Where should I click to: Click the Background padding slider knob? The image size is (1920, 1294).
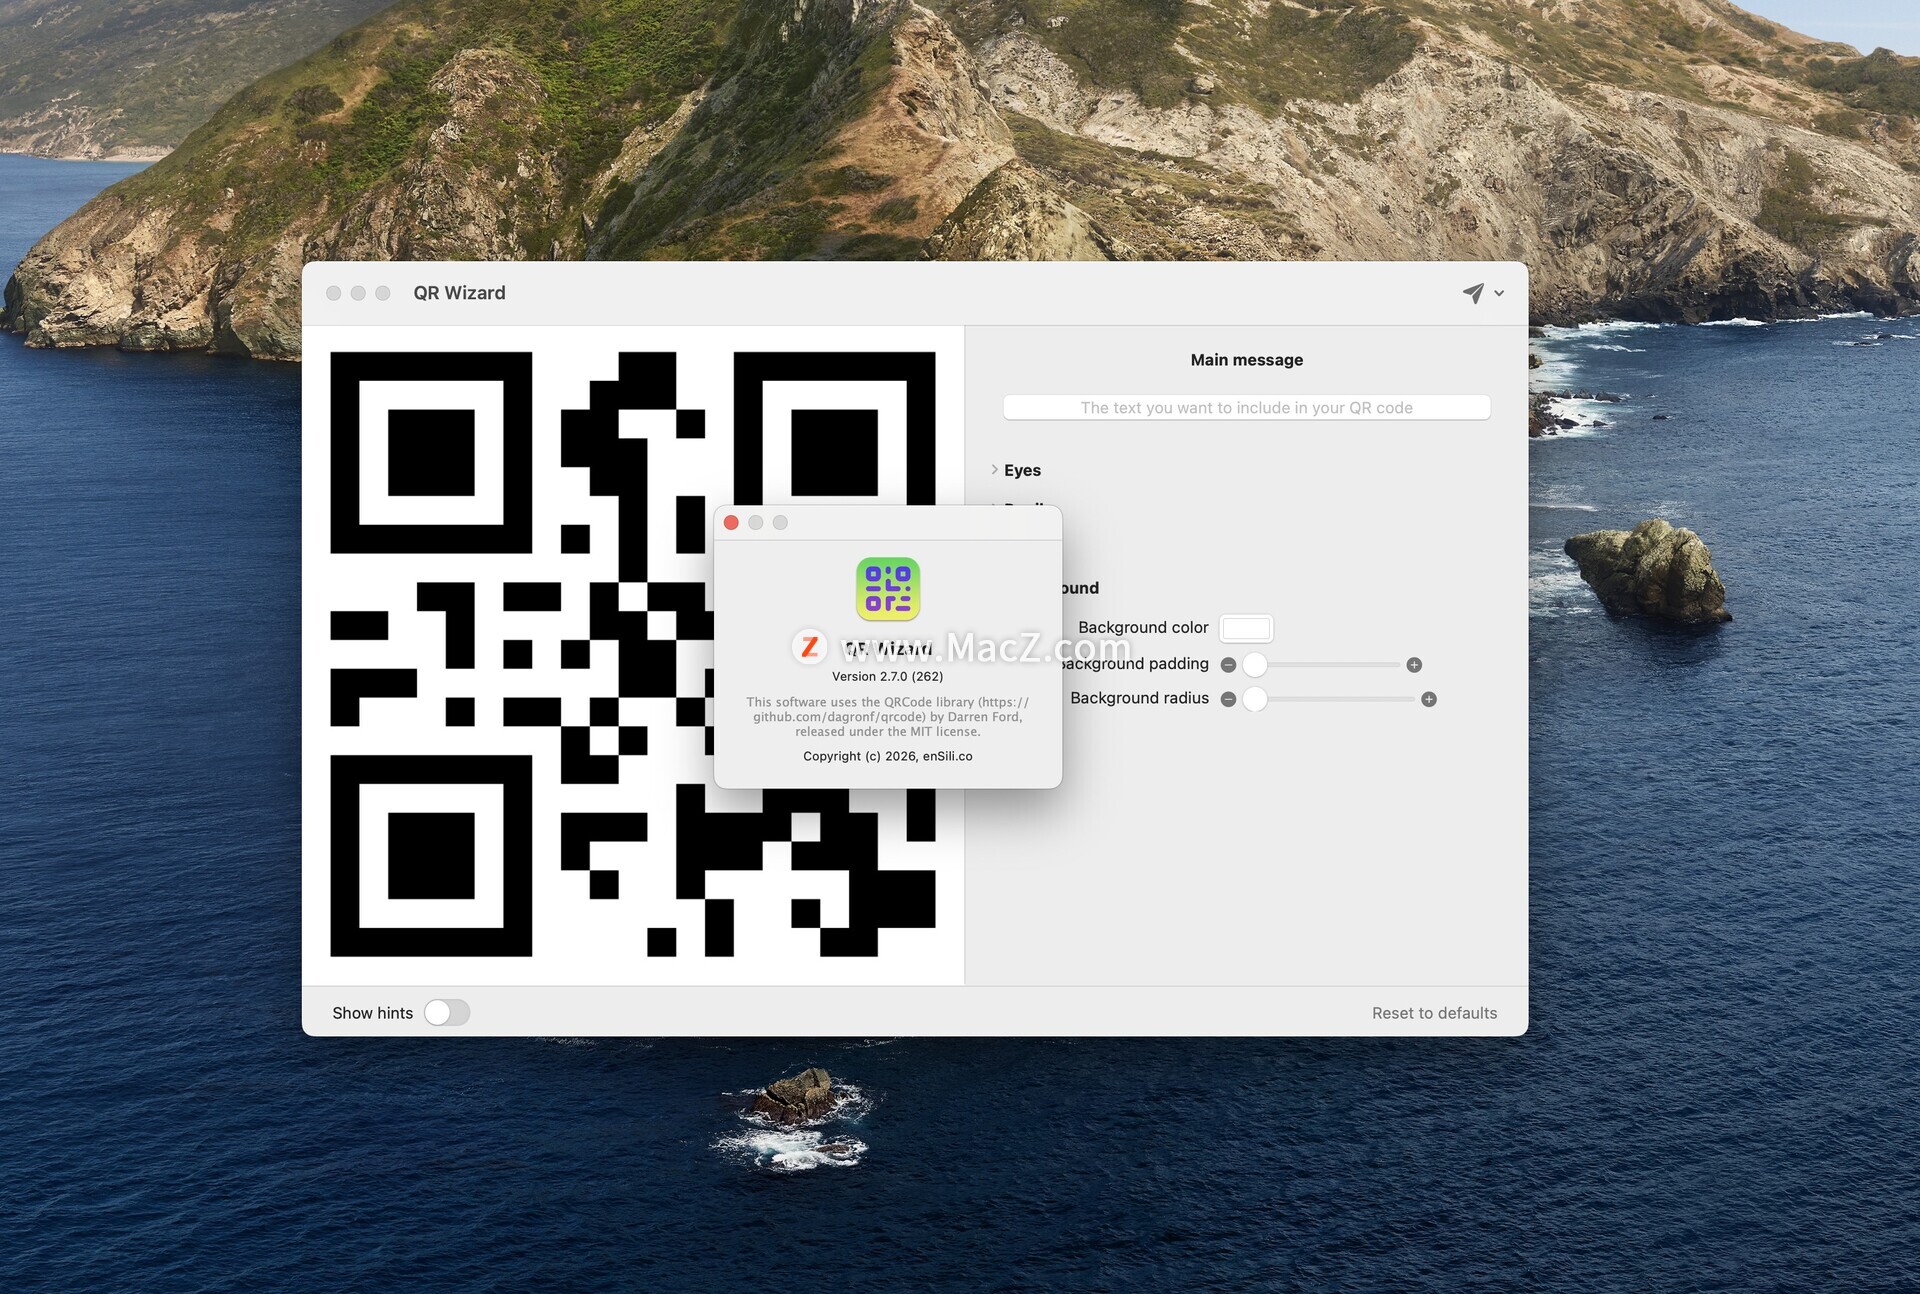click(1255, 665)
